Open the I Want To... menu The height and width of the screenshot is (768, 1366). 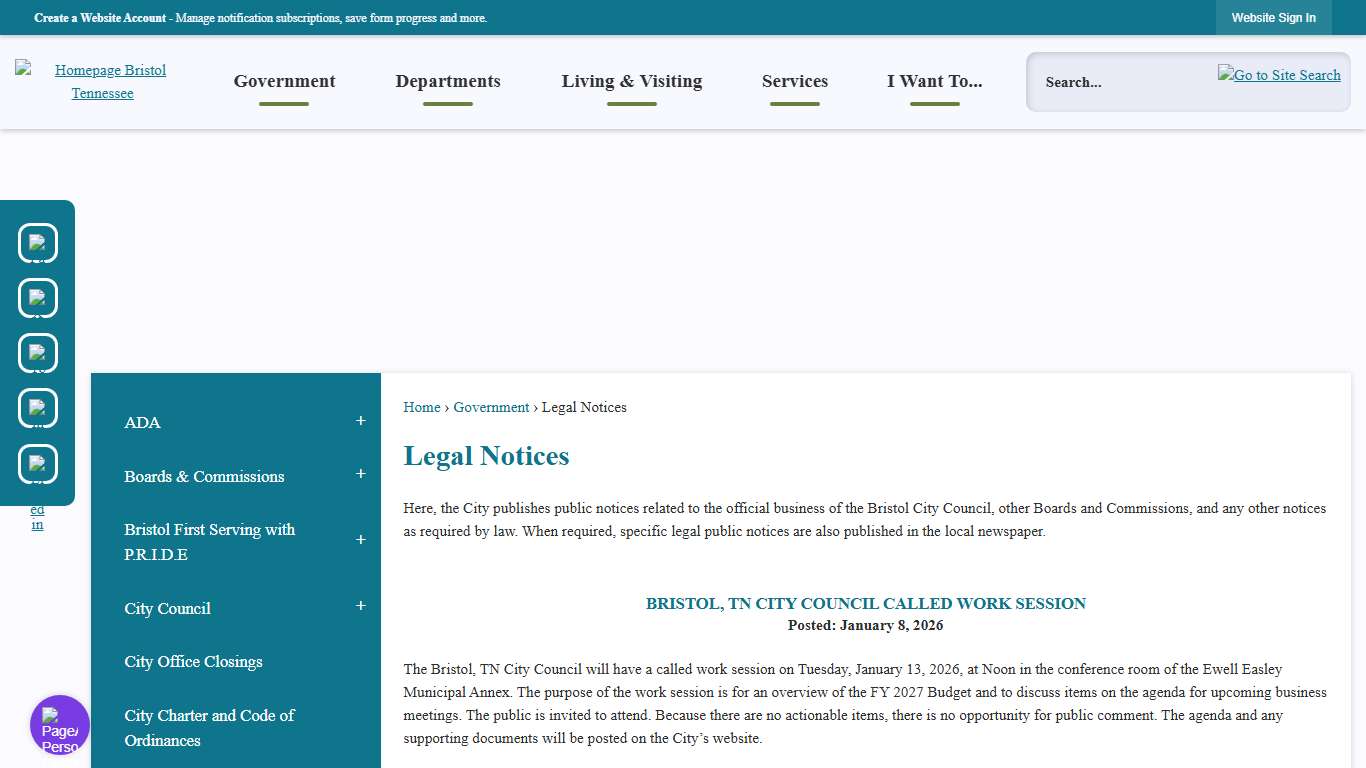(934, 81)
